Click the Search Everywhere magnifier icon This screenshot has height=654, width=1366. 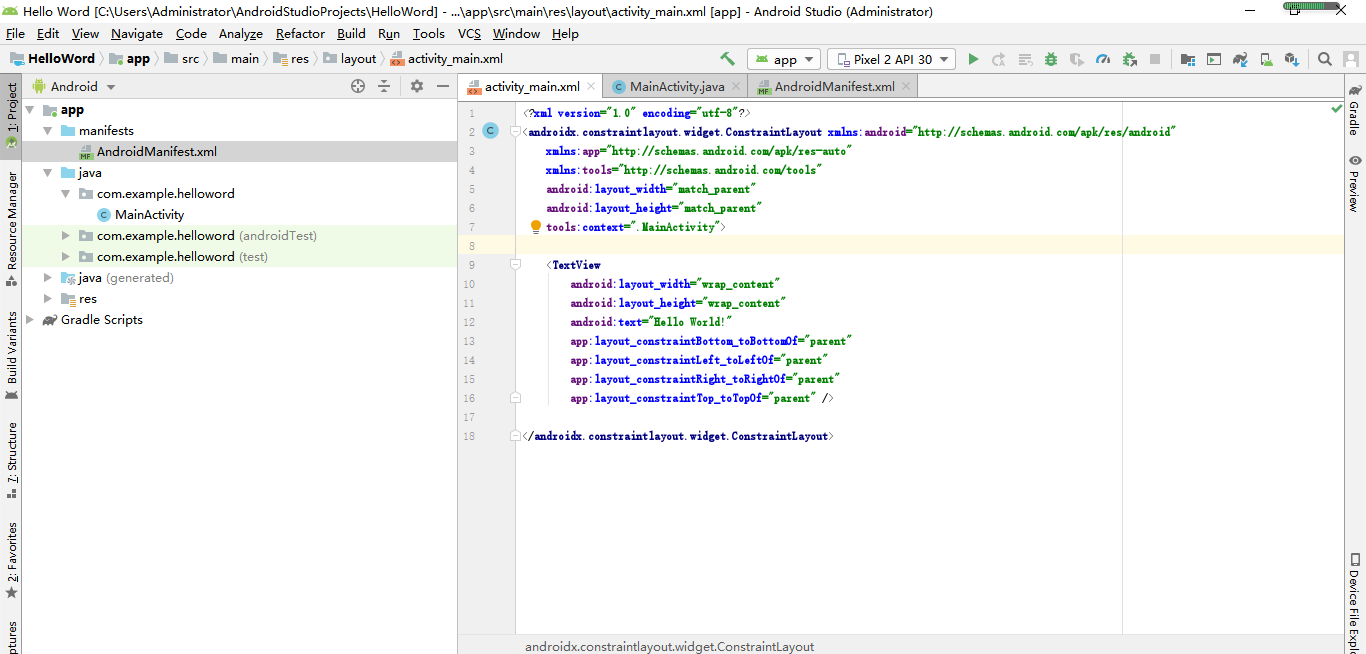click(1325, 59)
